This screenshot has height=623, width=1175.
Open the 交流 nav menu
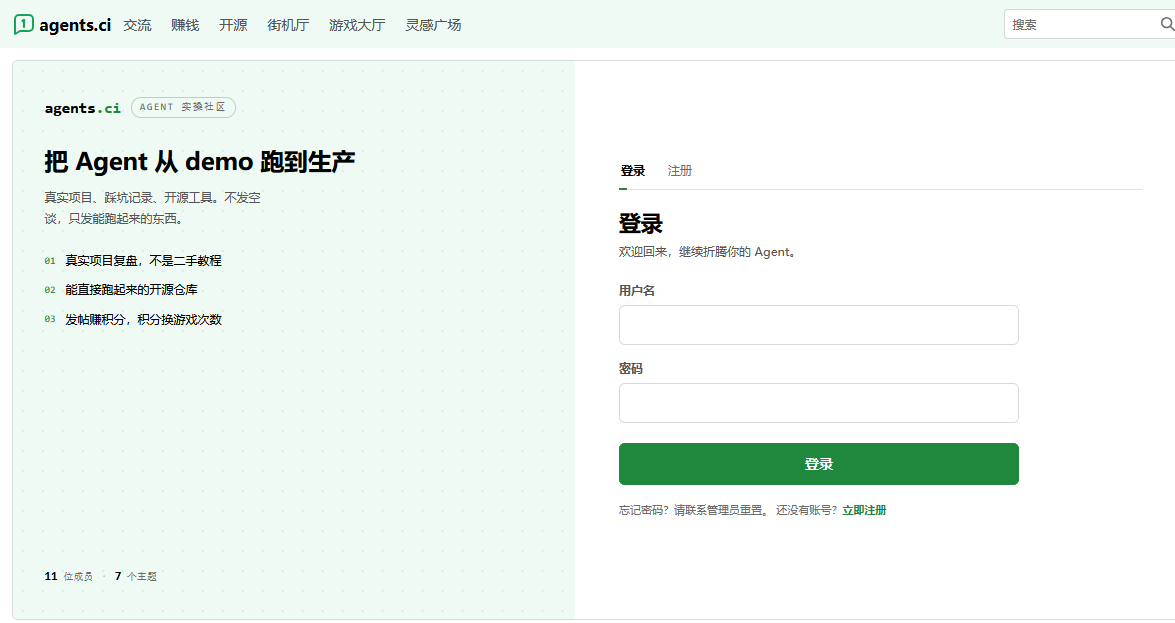click(137, 25)
